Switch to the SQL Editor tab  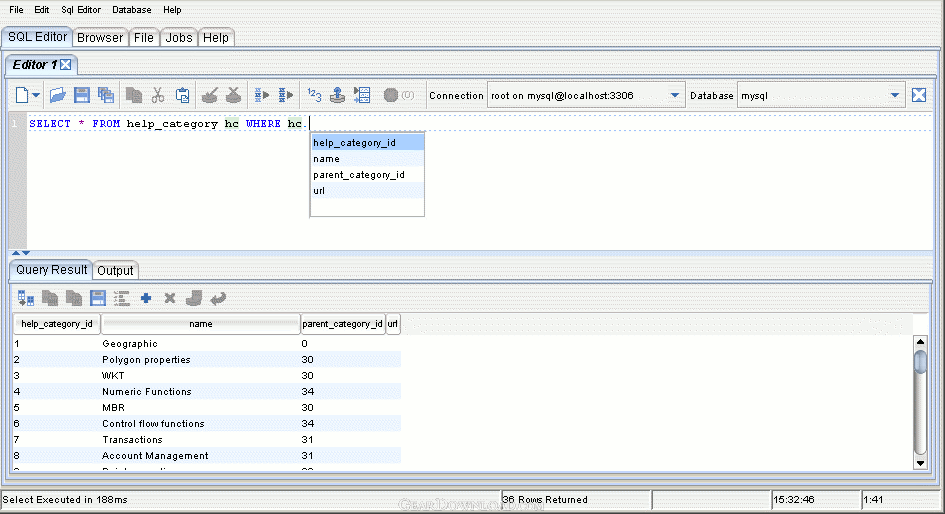pos(37,37)
